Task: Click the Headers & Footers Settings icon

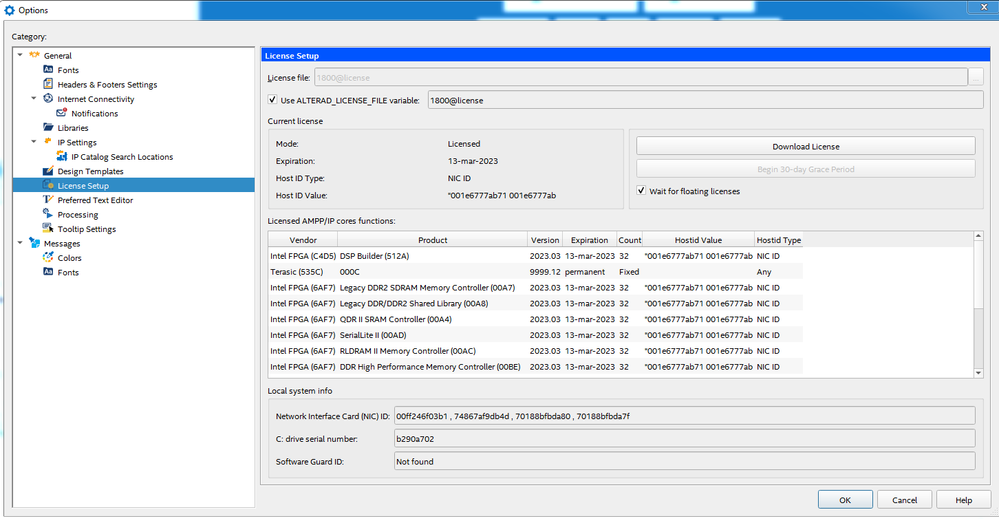Action: click(48, 85)
